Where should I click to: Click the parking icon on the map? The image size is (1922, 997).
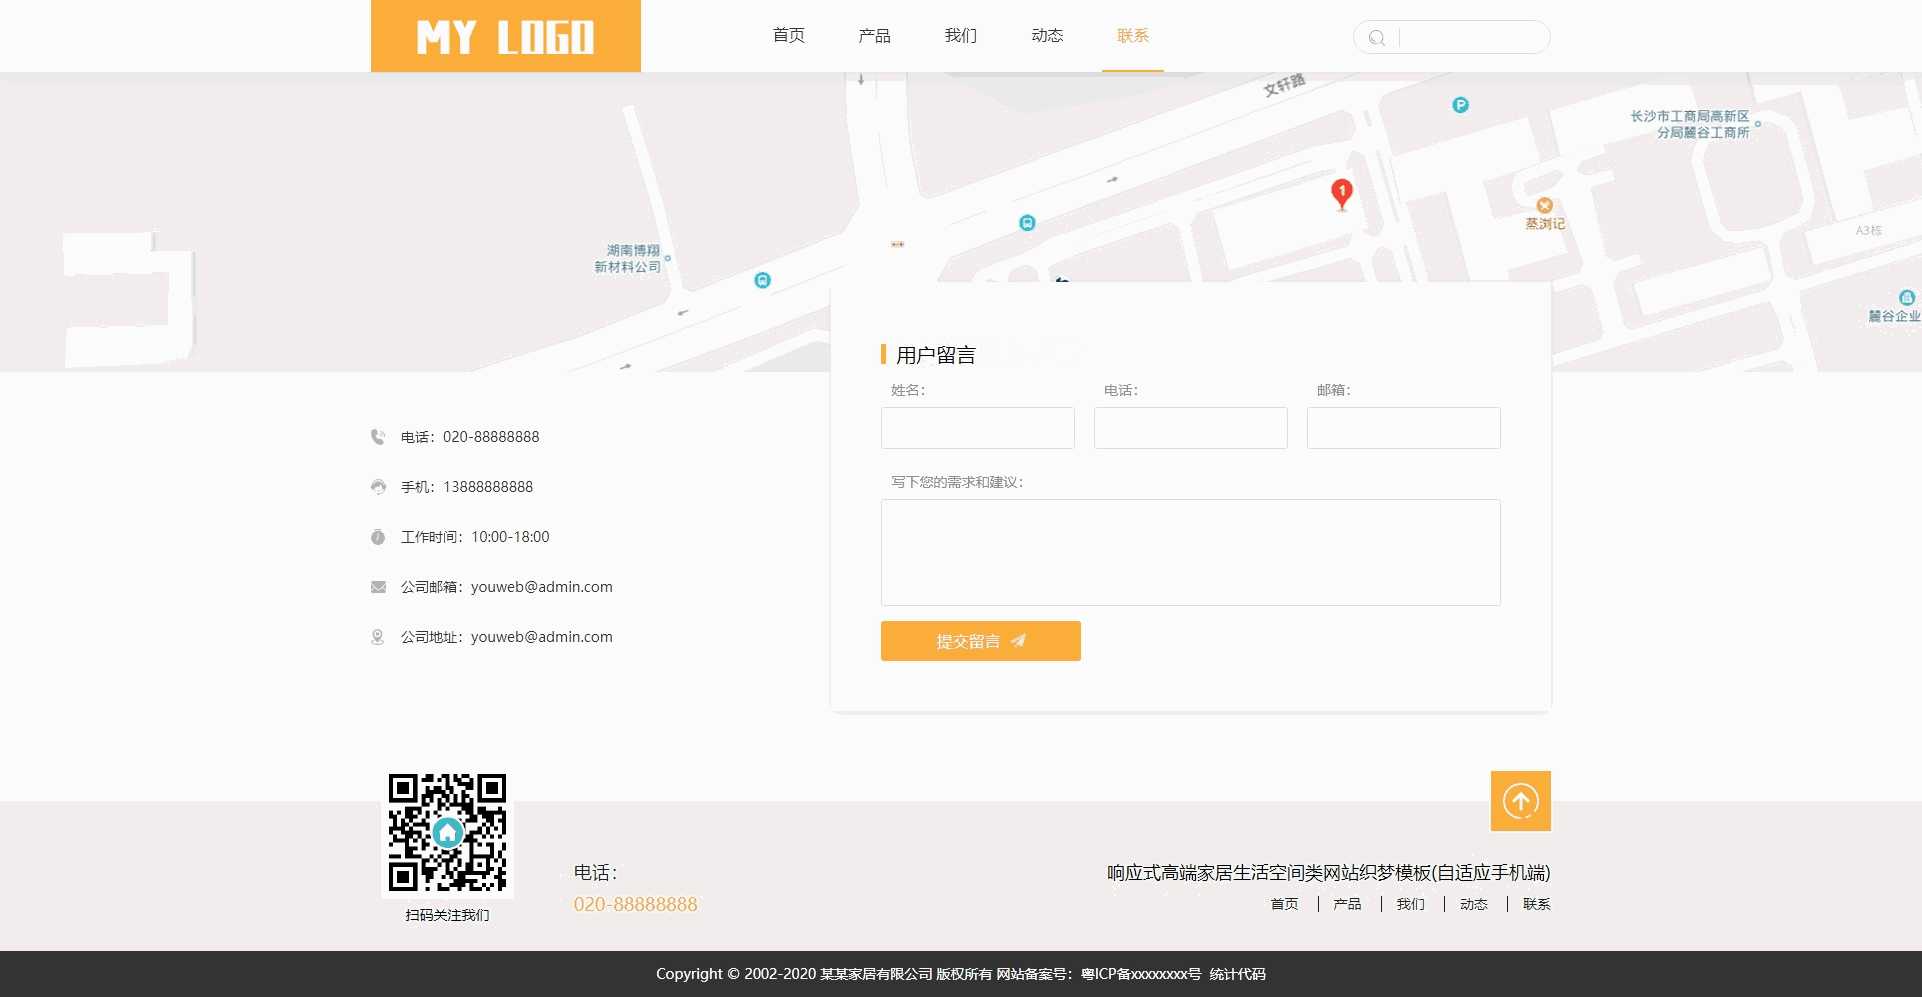point(1460,104)
